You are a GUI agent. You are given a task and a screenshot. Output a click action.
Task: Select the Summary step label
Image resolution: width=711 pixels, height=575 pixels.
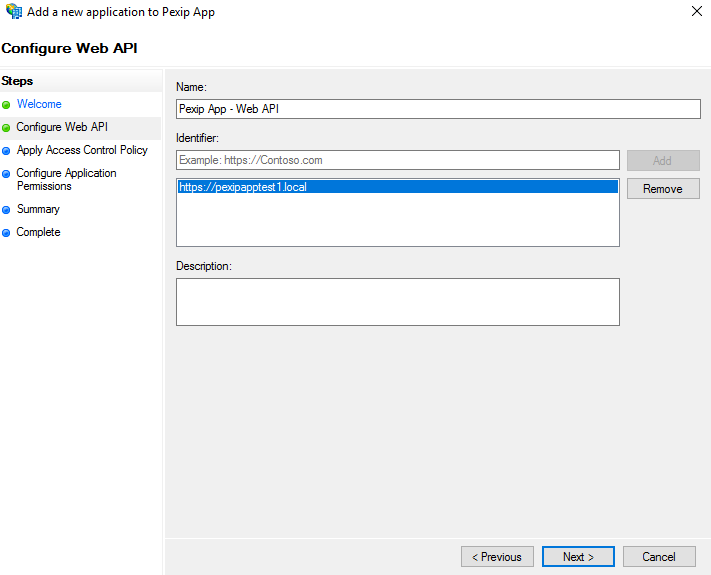pyautogui.click(x=38, y=209)
